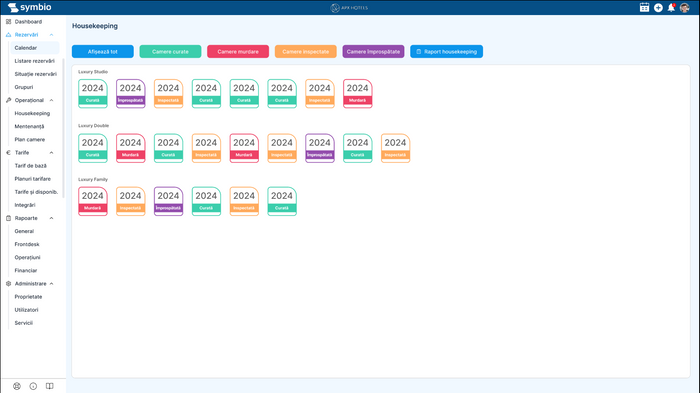Viewport: 700px width, 393px height.
Task: Open Tarife și disponib.
Action: pyautogui.click(x=36, y=192)
